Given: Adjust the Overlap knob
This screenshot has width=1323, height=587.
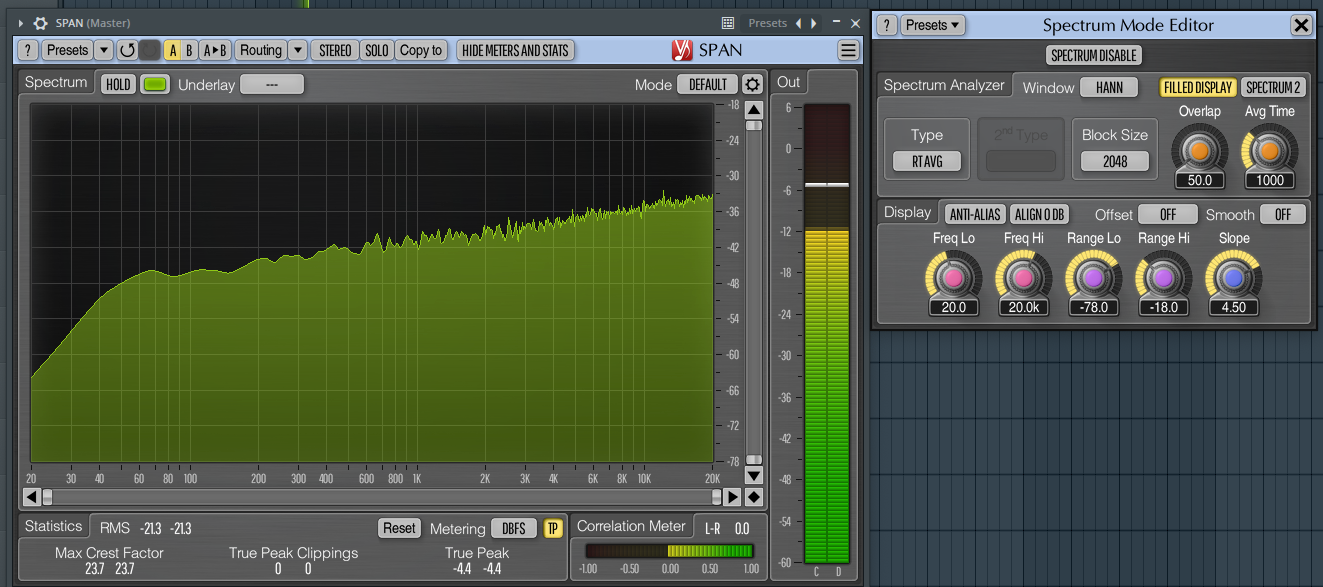Looking at the screenshot, I should pyautogui.click(x=1199, y=152).
